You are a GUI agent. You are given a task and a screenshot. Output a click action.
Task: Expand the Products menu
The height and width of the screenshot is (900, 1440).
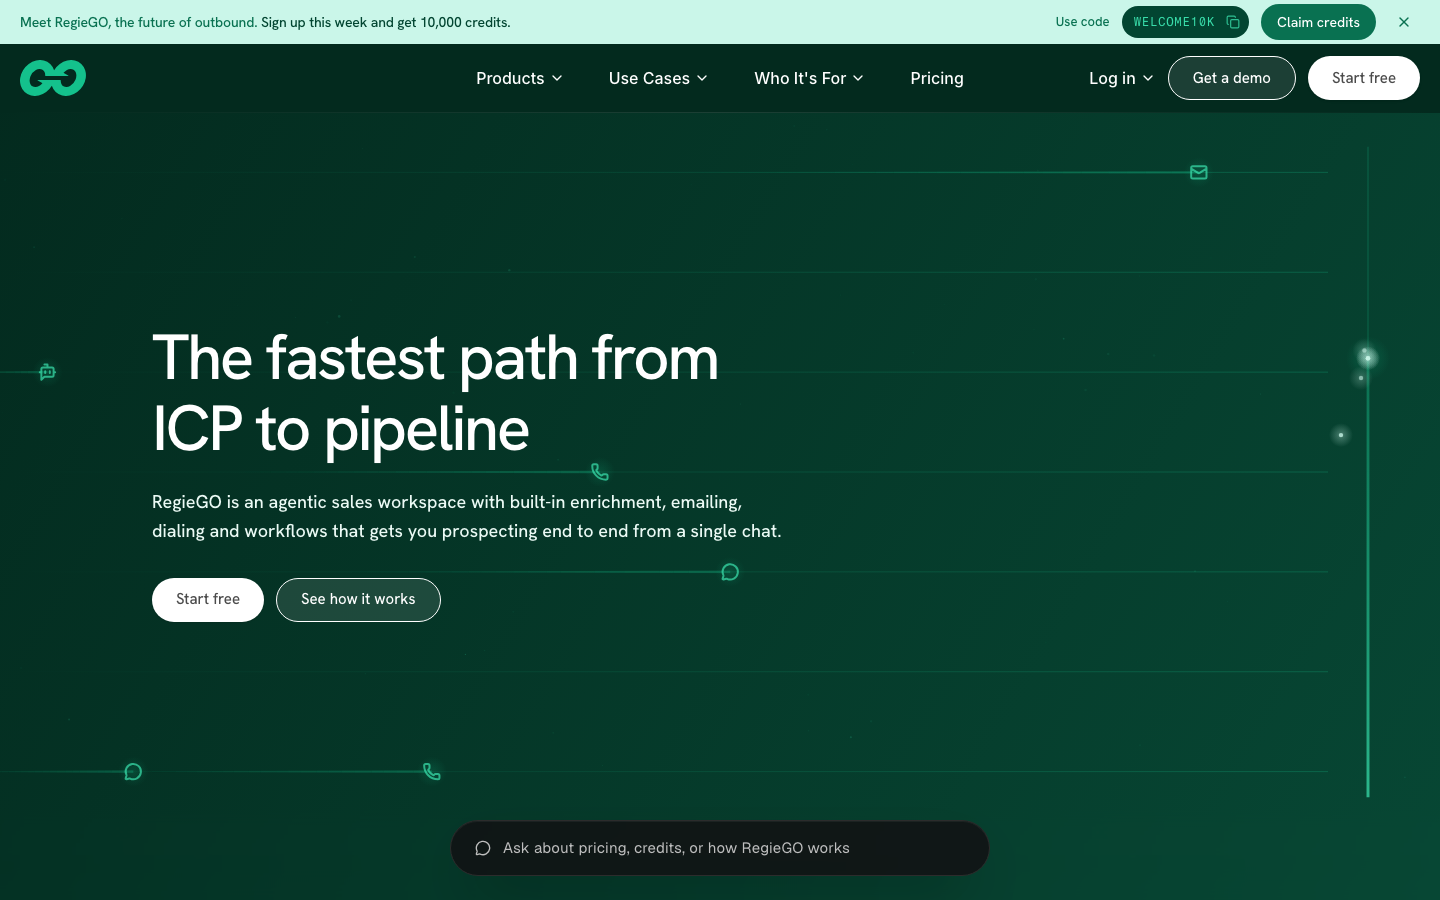click(519, 78)
